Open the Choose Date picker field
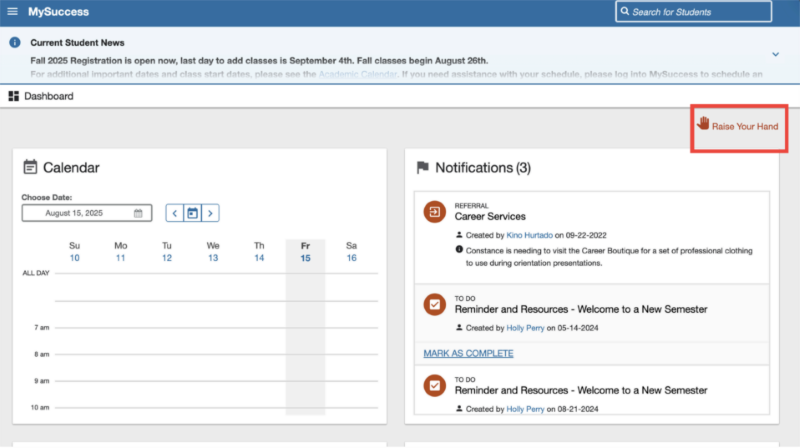800x448 pixels. (x=87, y=213)
